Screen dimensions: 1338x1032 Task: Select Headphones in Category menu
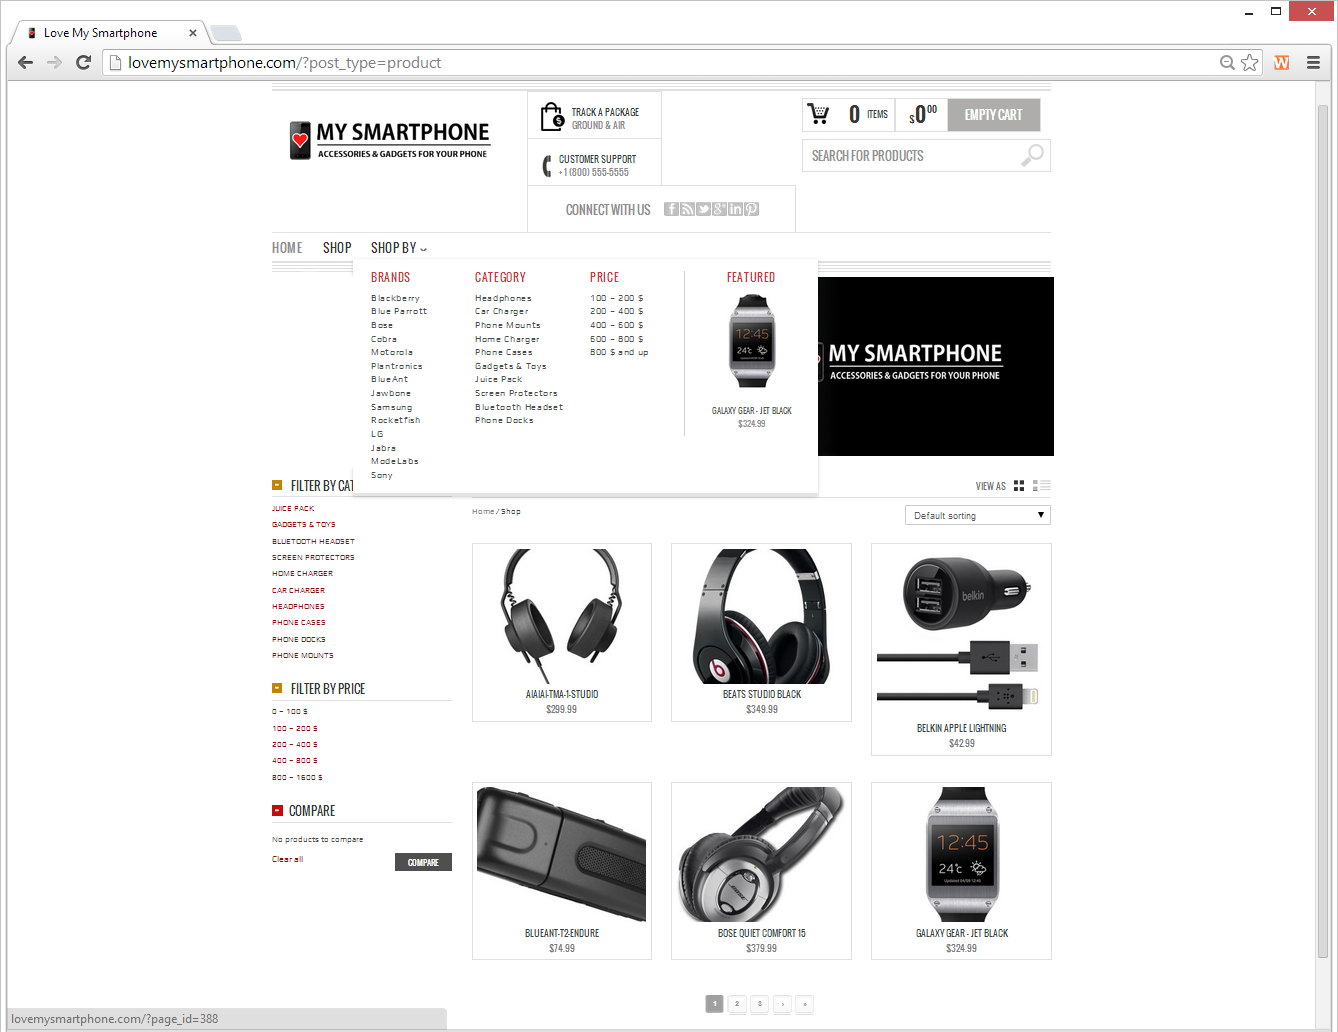(x=503, y=298)
